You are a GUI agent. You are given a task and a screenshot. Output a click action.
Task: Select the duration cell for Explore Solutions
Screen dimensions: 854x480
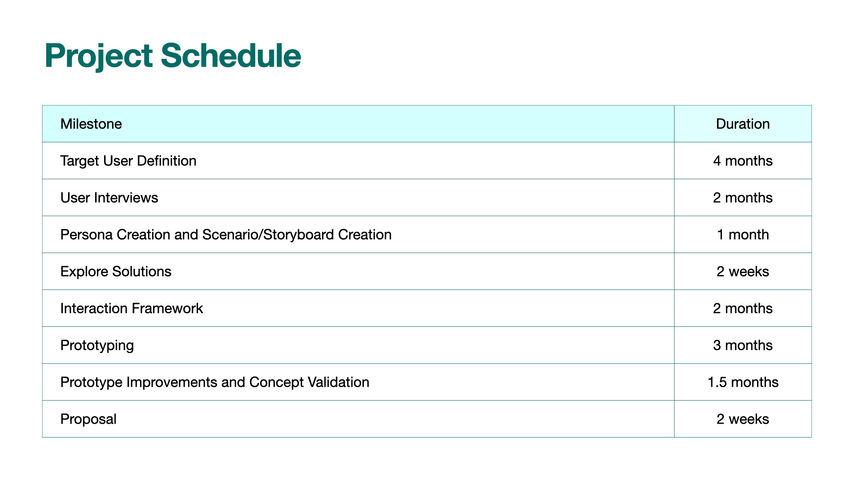(742, 272)
